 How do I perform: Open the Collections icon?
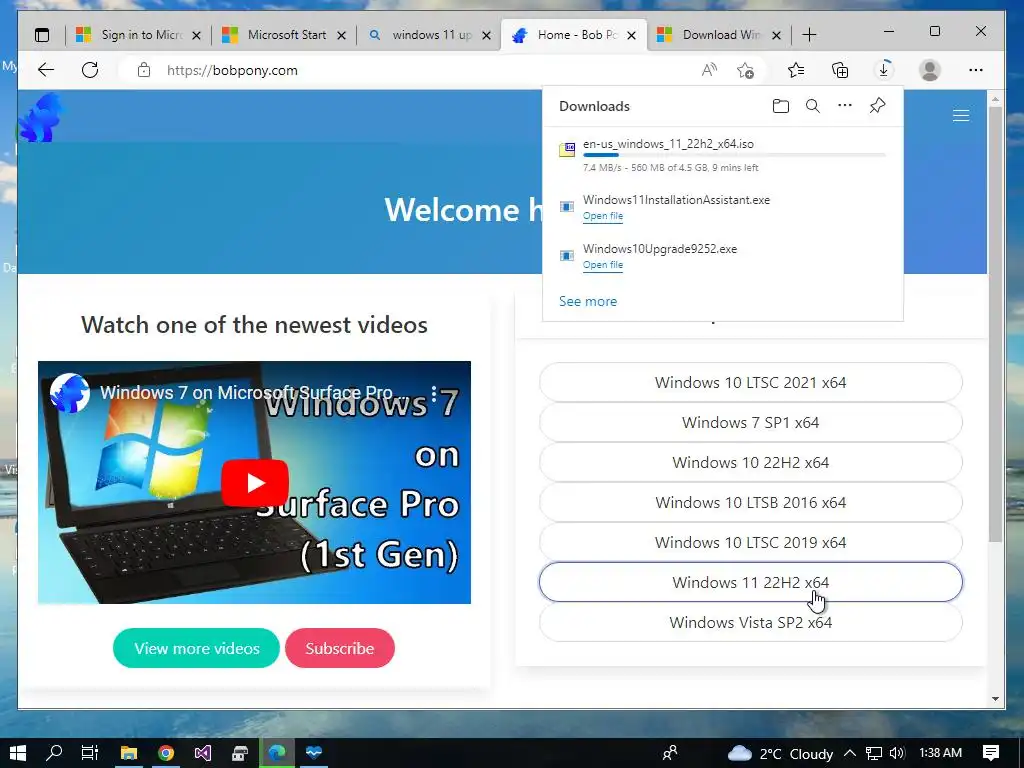click(840, 70)
